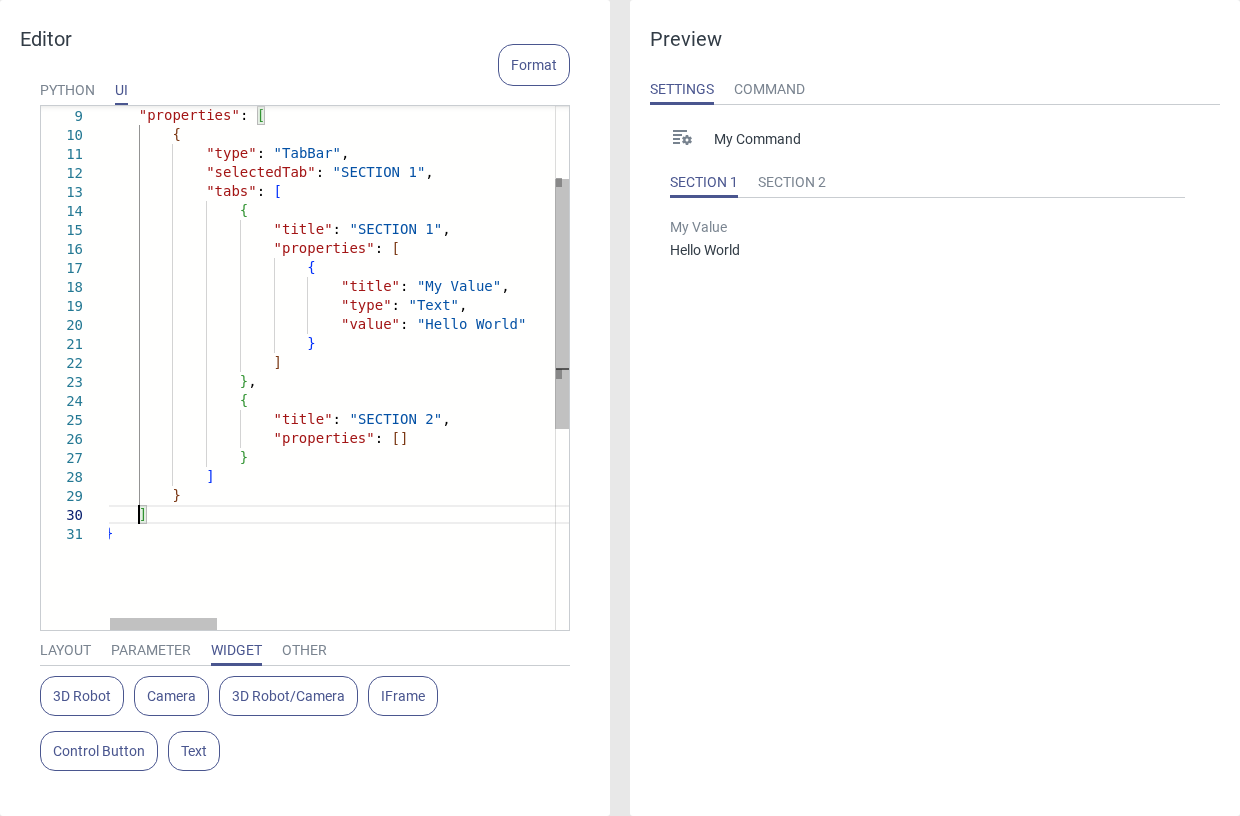Click the editor's horizontal scrollbar thumb
This screenshot has width=1240, height=816.
point(163,624)
